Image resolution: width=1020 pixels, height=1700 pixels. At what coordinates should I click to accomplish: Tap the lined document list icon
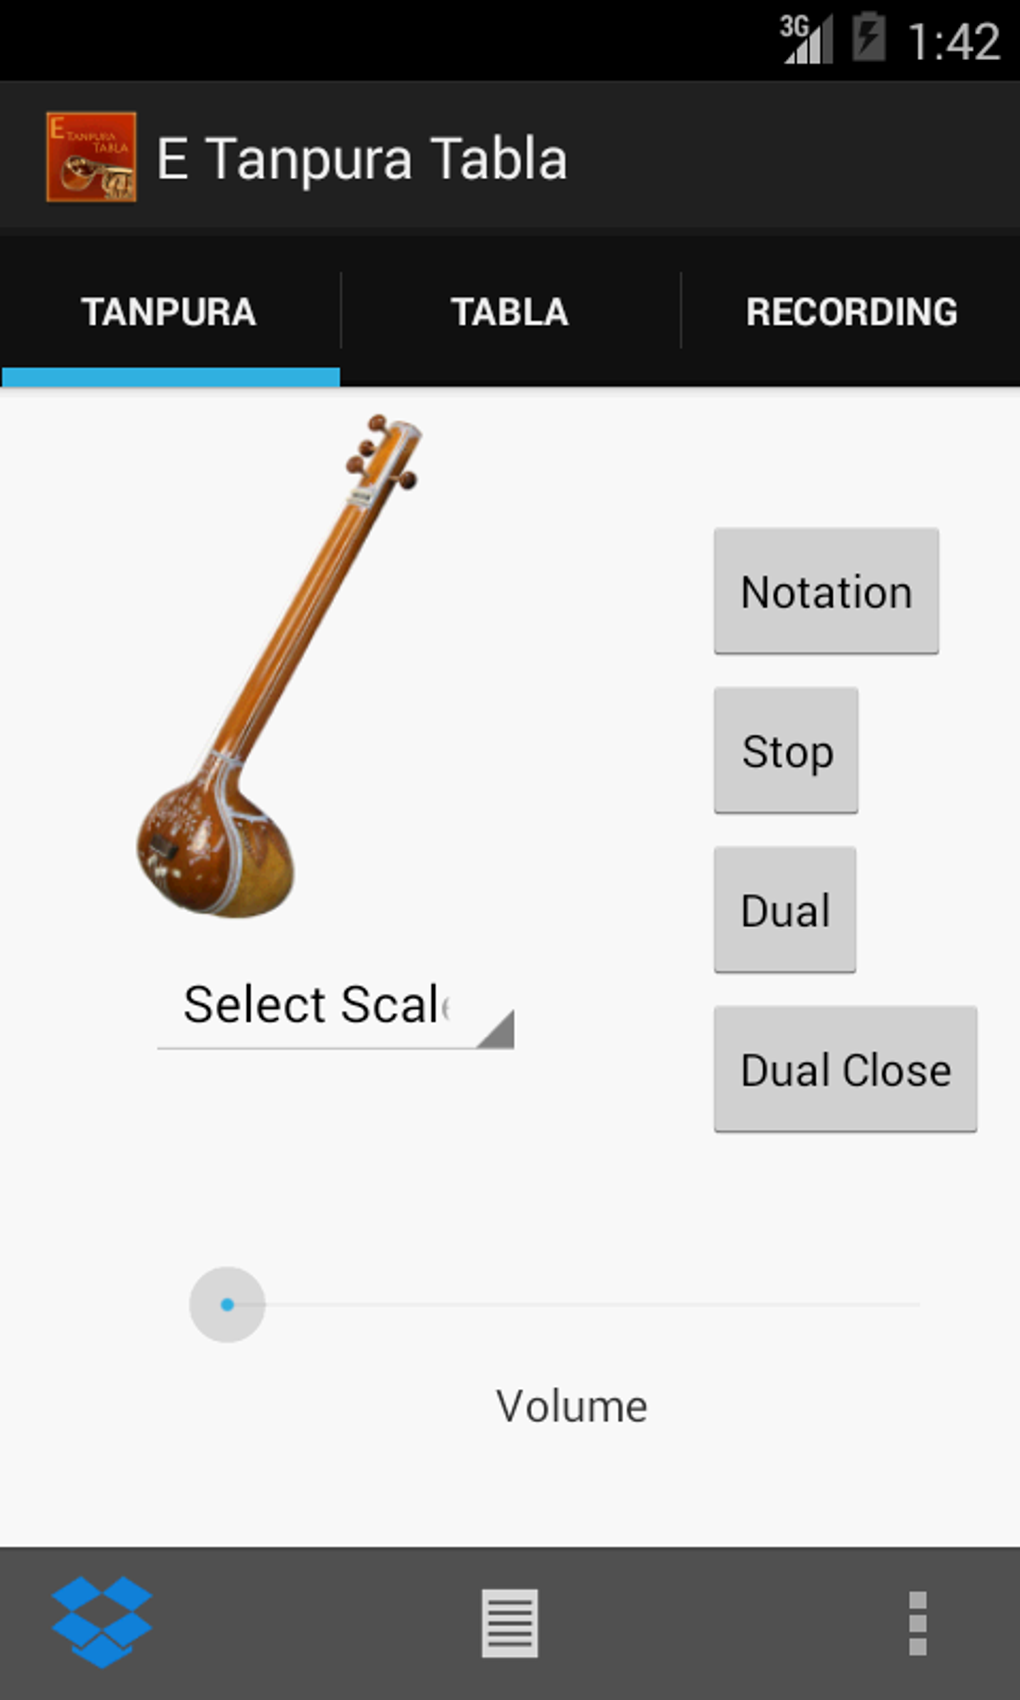pos(510,1623)
